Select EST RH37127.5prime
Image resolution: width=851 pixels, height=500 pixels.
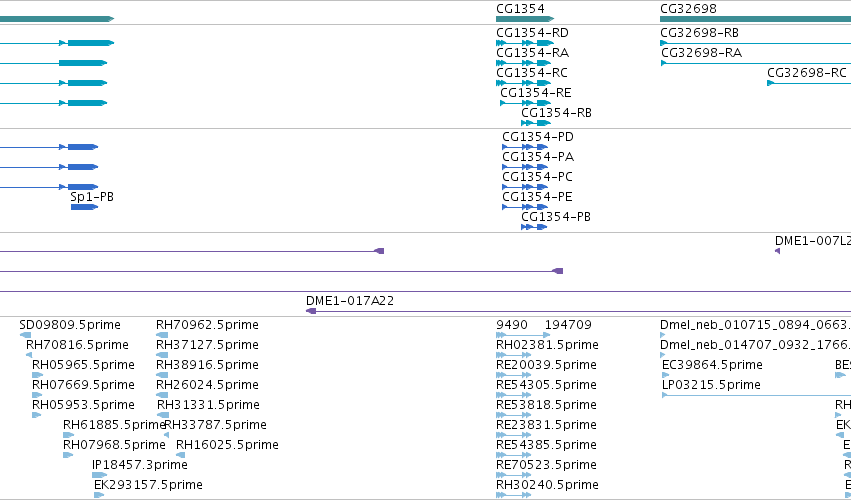click(162, 355)
